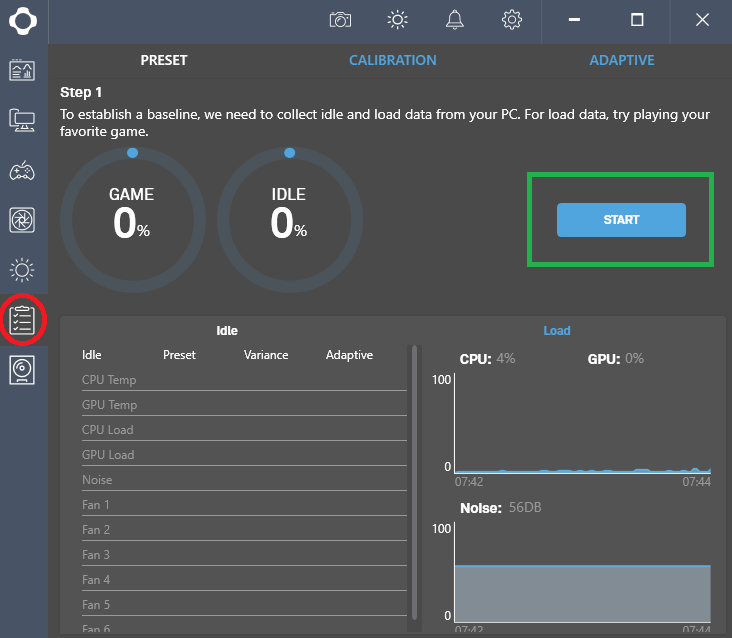Select the GPU Temp row
The width and height of the screenshot is (732, 638).
point(244,405)
